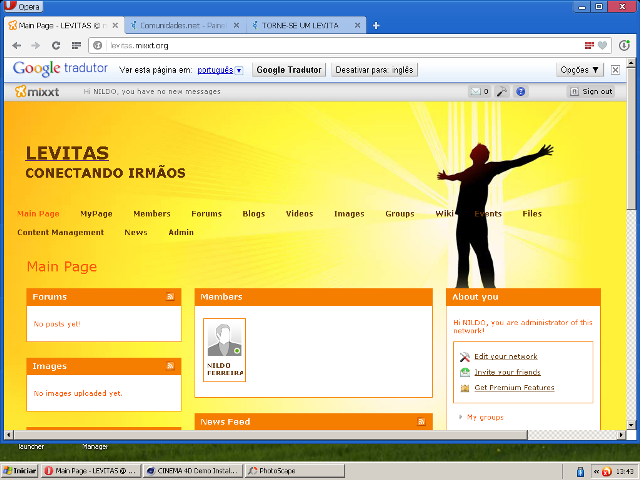Click Edit your network link

506,357
